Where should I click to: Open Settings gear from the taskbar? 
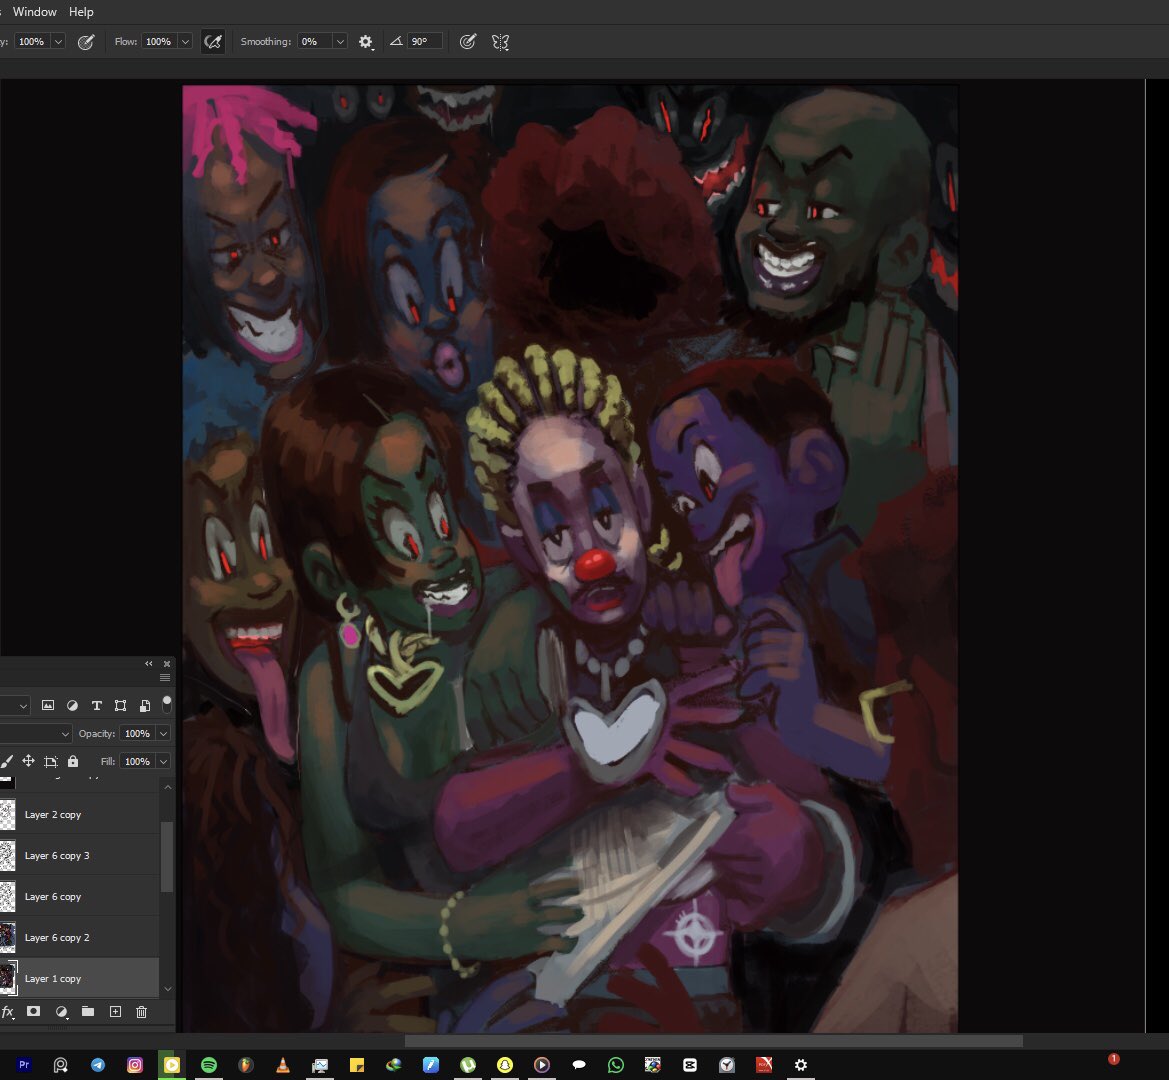[x=801, y=1064]
